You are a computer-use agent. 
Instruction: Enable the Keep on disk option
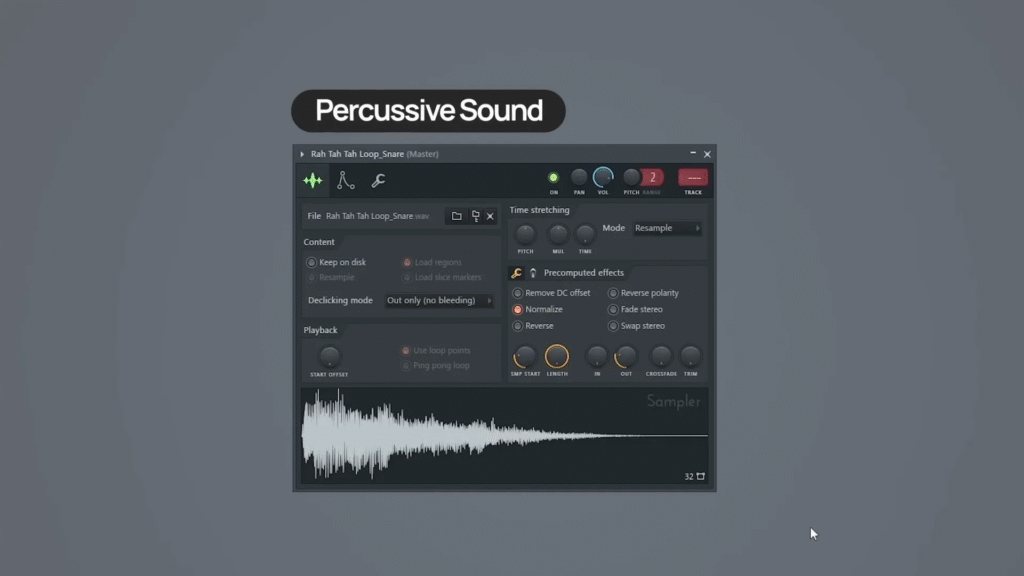tap(312, 263)
